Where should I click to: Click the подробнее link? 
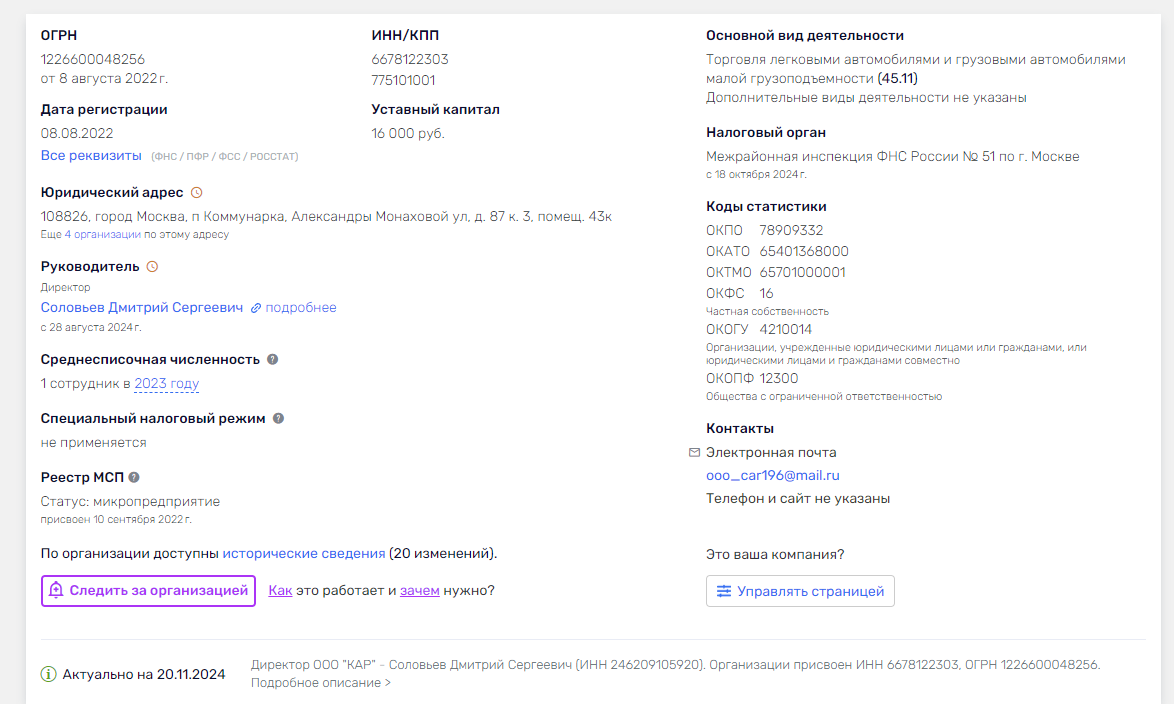pos(301,308)
